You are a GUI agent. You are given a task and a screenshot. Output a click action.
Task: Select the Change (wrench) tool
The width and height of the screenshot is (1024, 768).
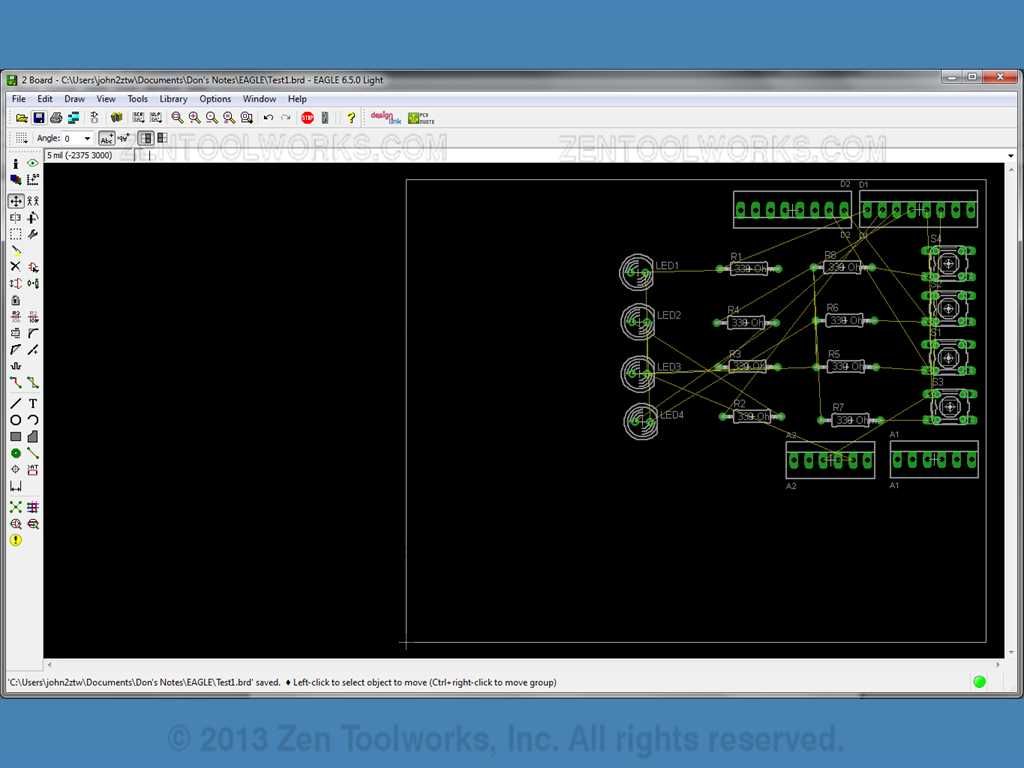pyautogui.click(x=33, y=234)
